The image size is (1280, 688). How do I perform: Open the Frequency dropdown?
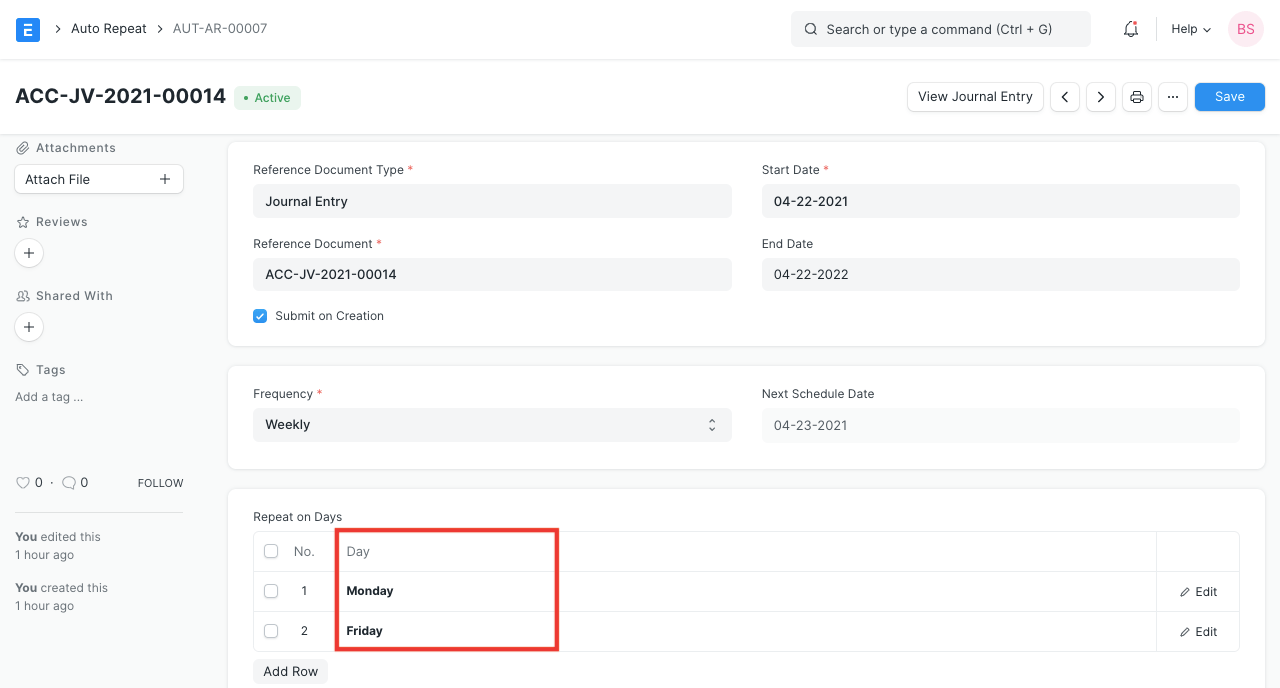coord(491,425)
